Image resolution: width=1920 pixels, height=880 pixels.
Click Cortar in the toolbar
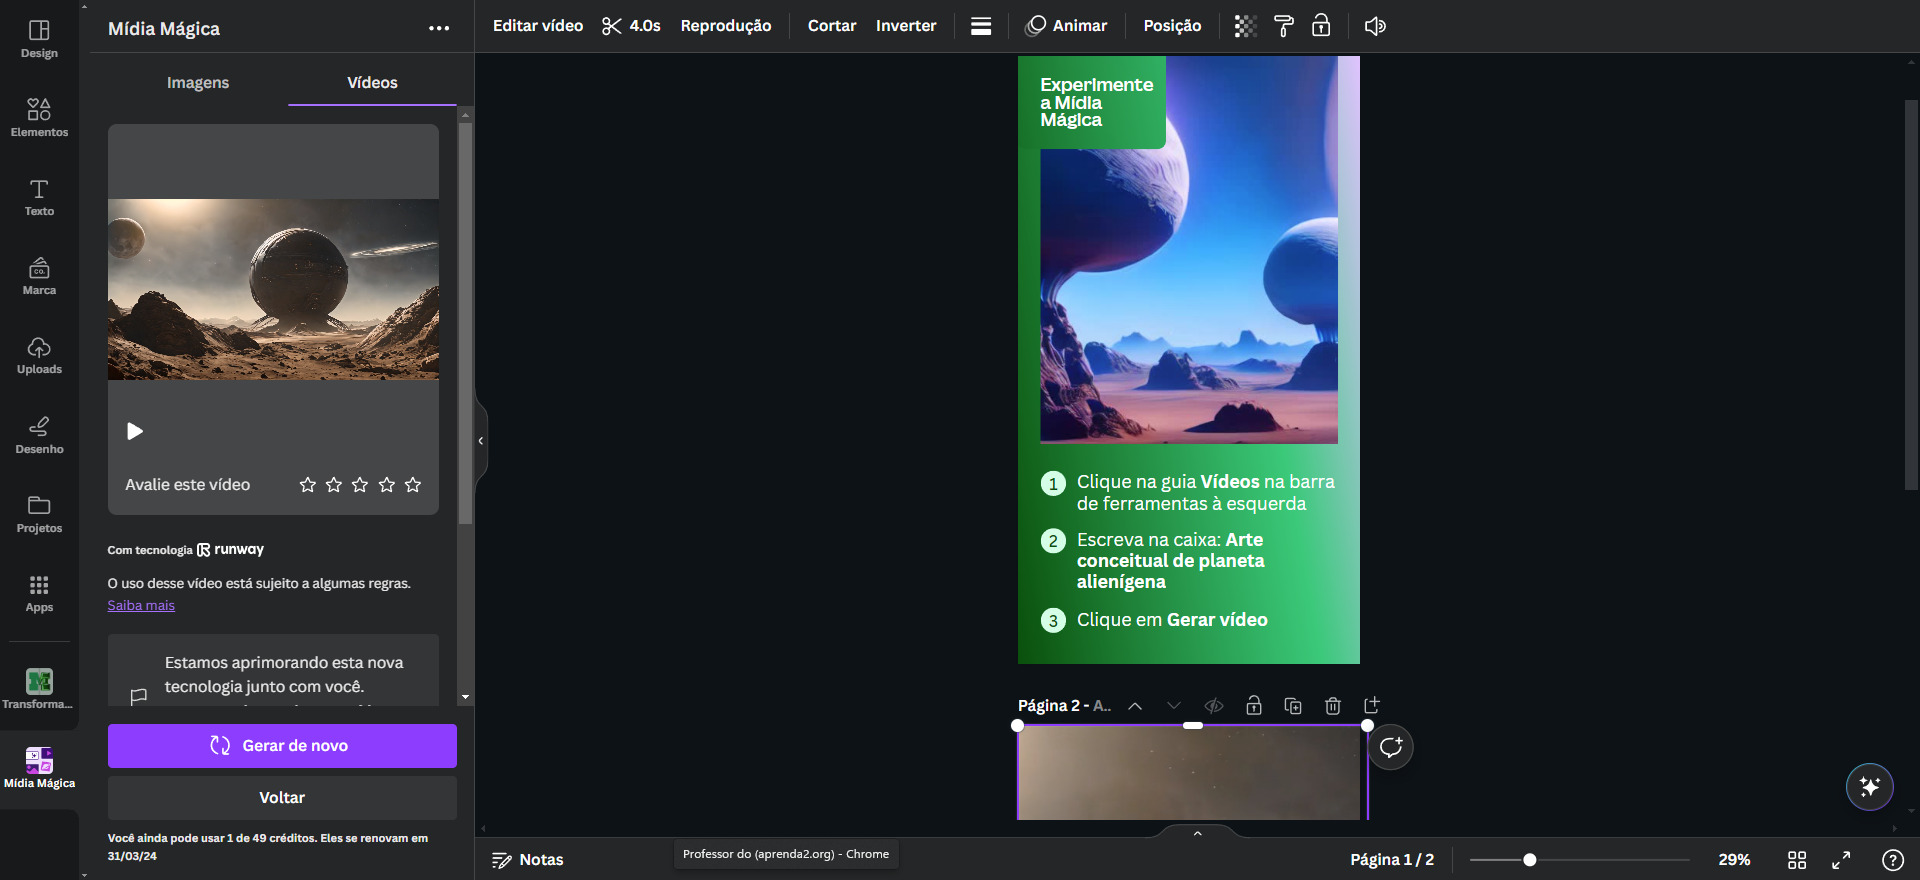pyautogui.click(x=832, y=26)
